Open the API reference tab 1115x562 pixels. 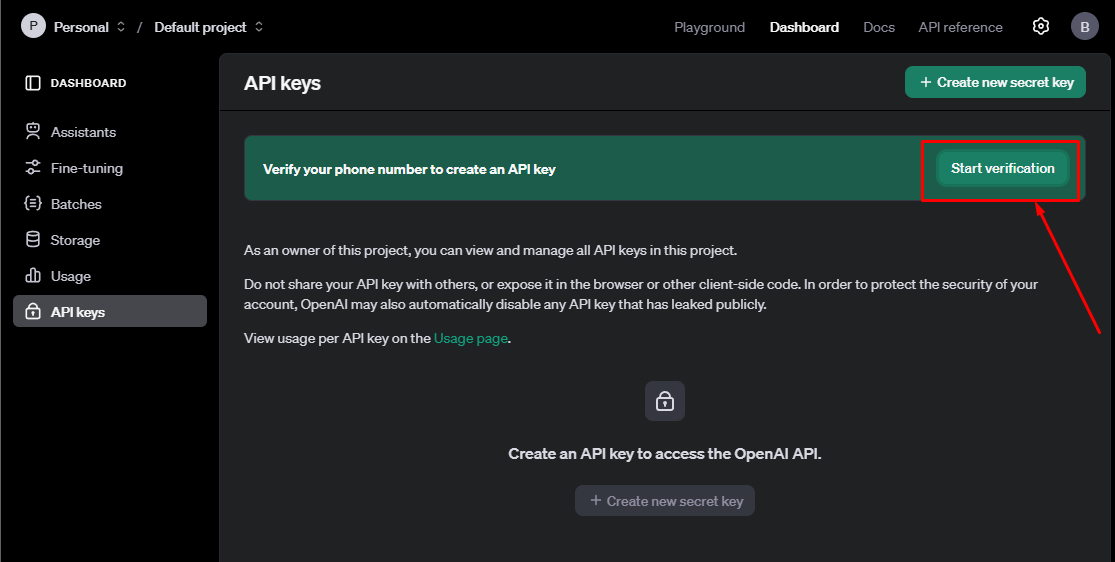tap(960, 27)
